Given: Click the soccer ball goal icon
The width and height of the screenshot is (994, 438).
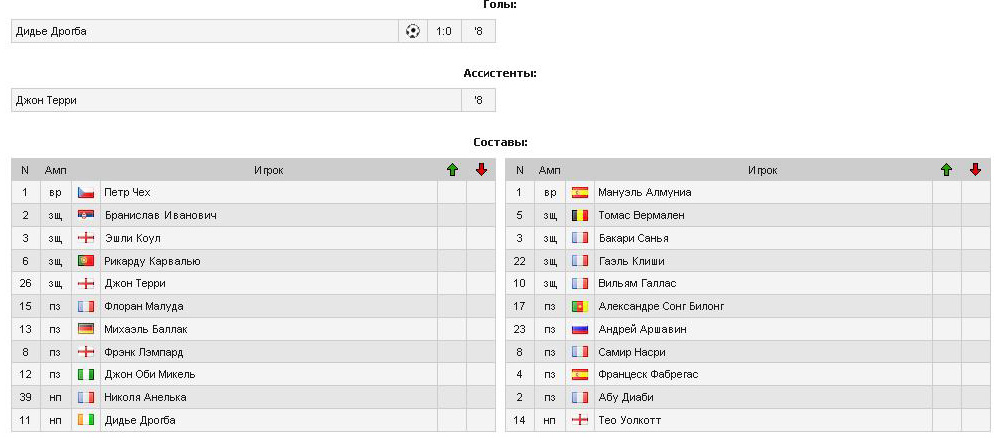Looking at the screenshot, I should pos(413,31).
